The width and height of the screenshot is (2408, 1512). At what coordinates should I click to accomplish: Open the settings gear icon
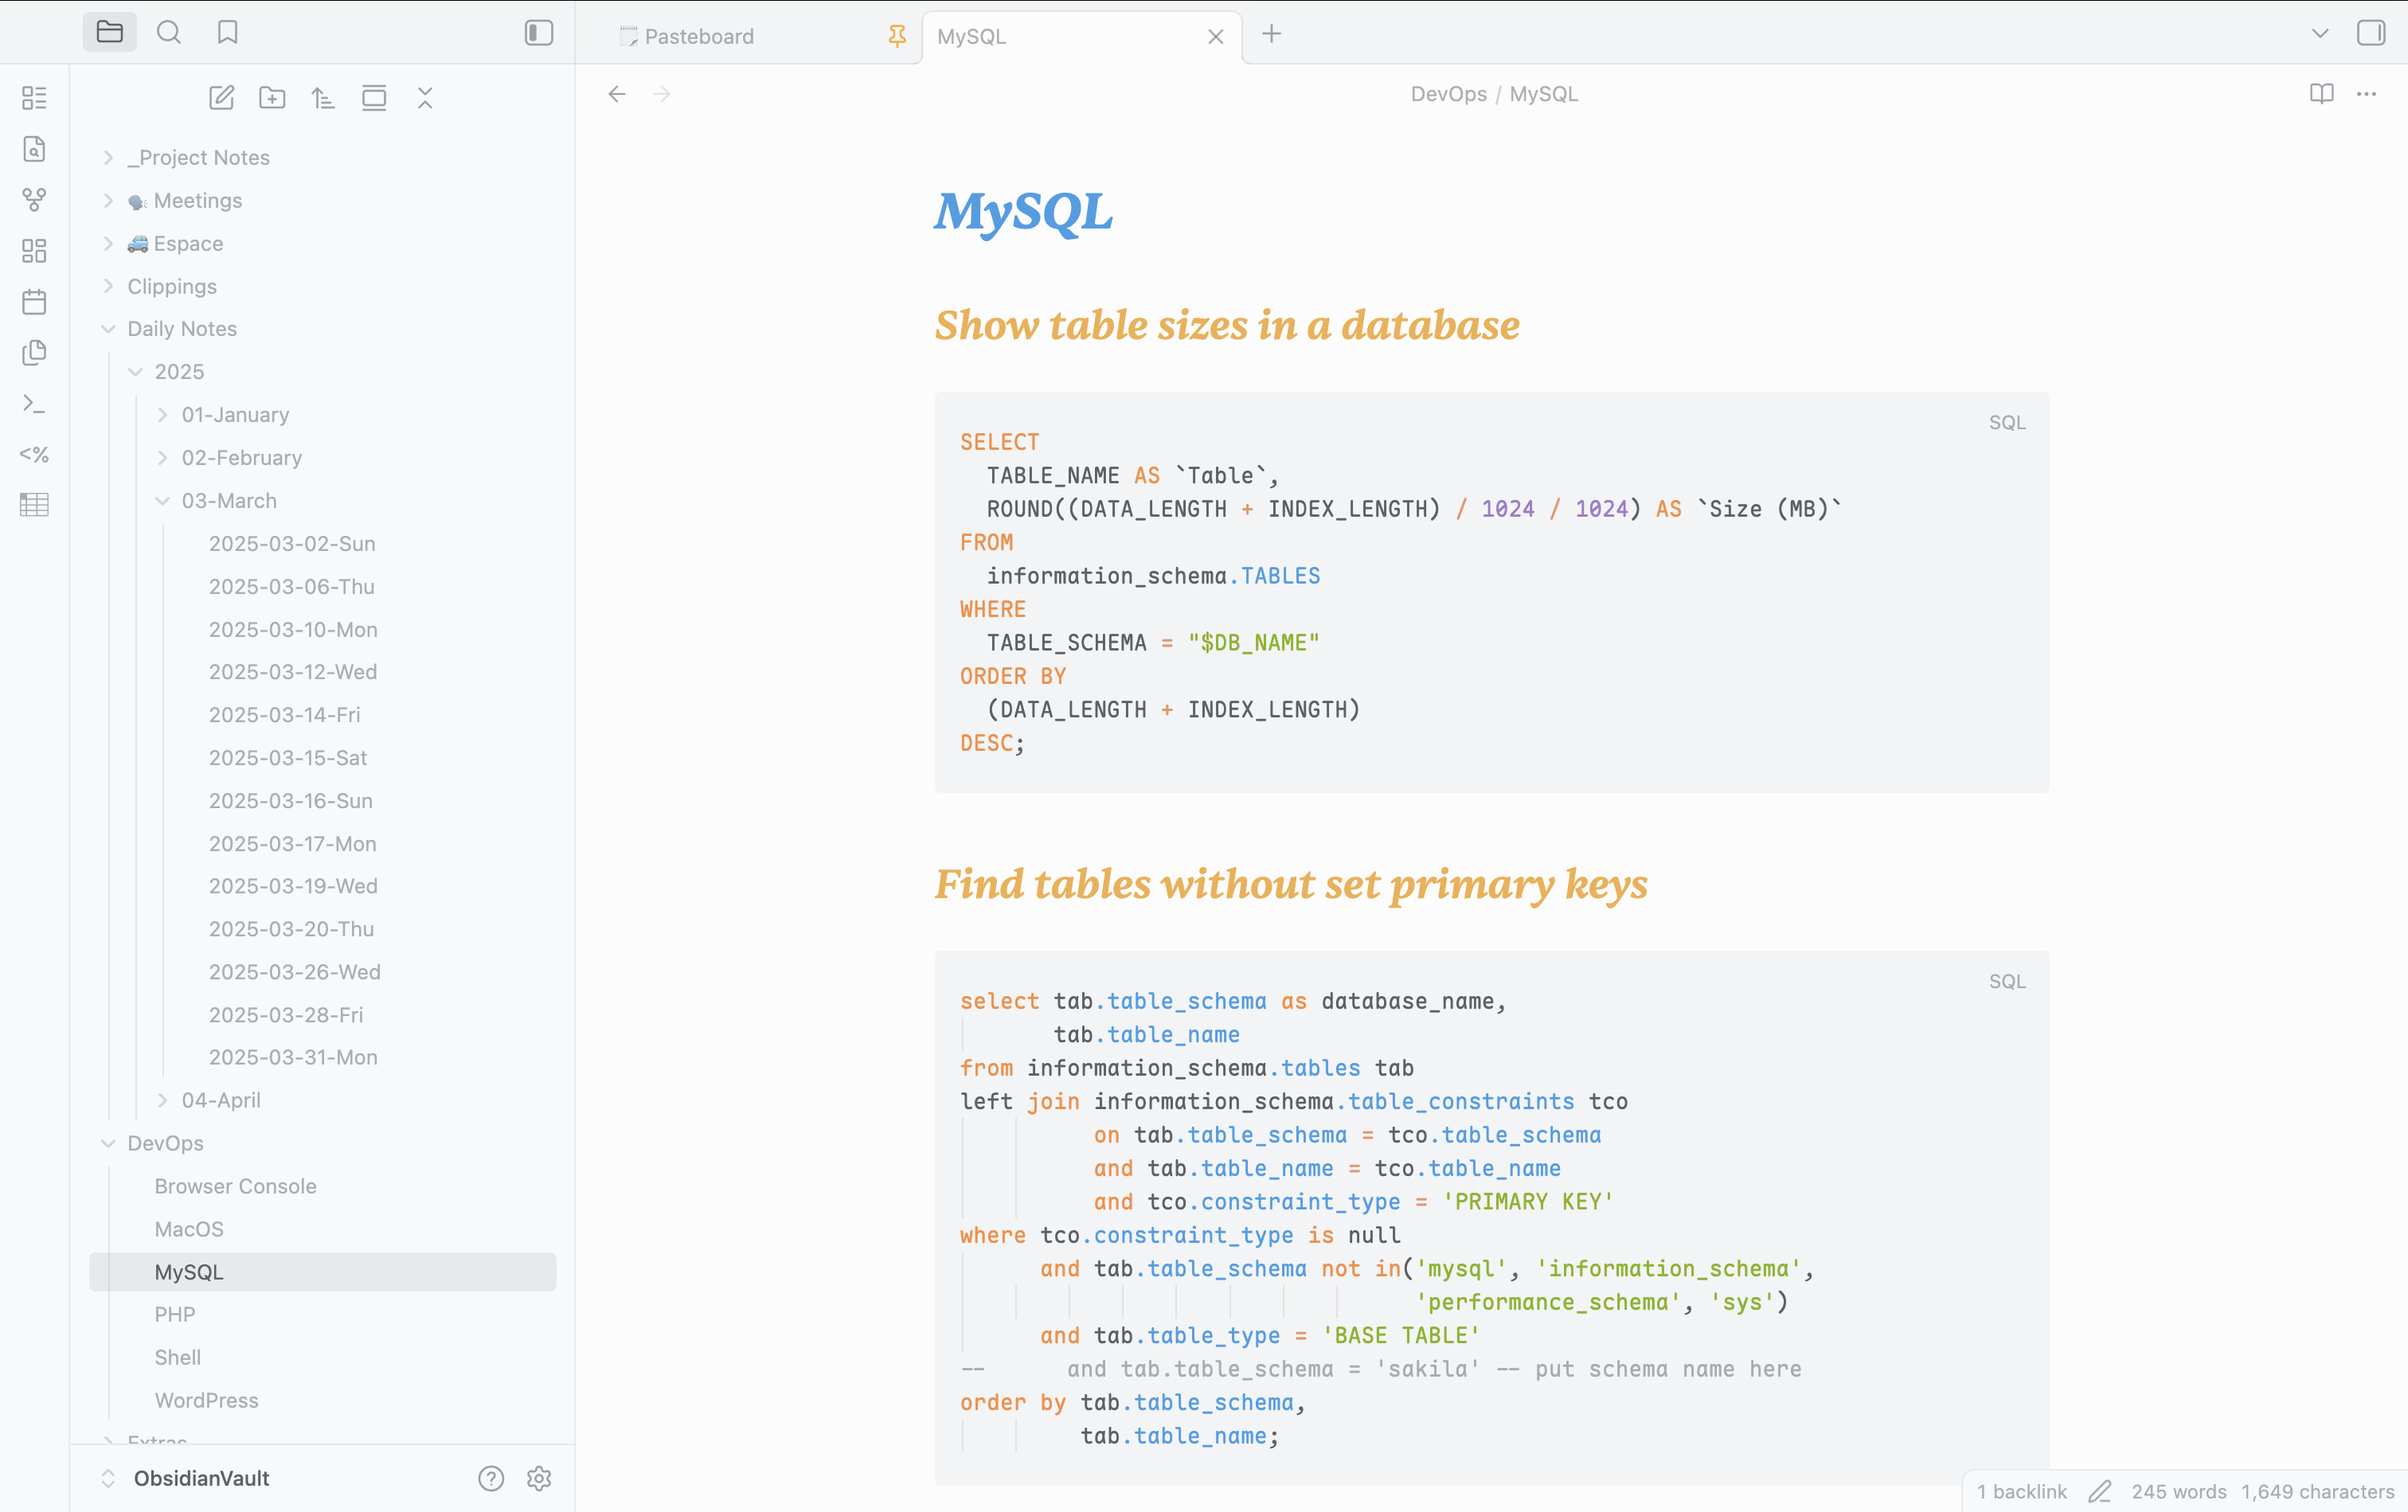(x=539, y=1479)
